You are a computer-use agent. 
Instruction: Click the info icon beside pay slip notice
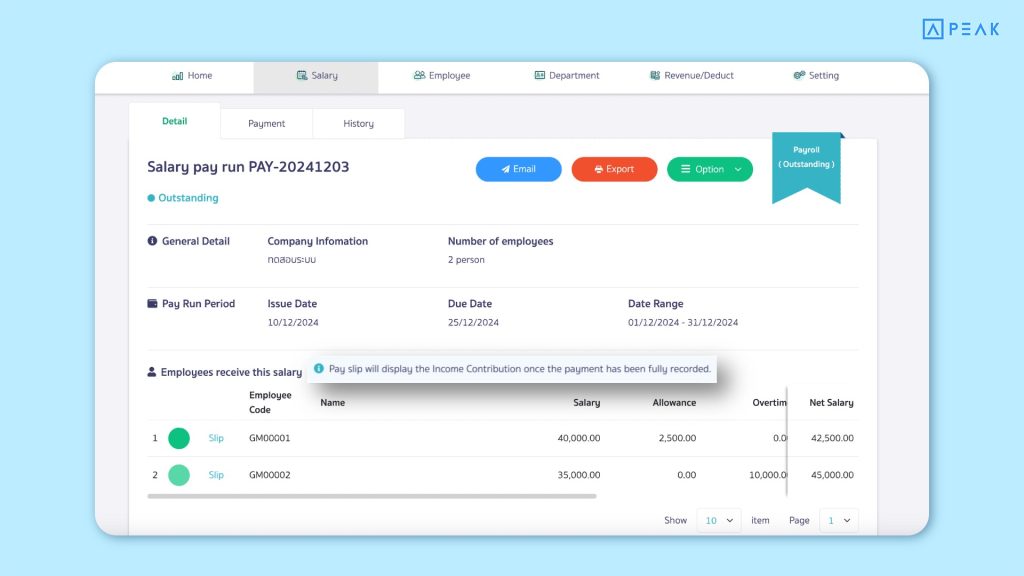click(x=318, y=369)
